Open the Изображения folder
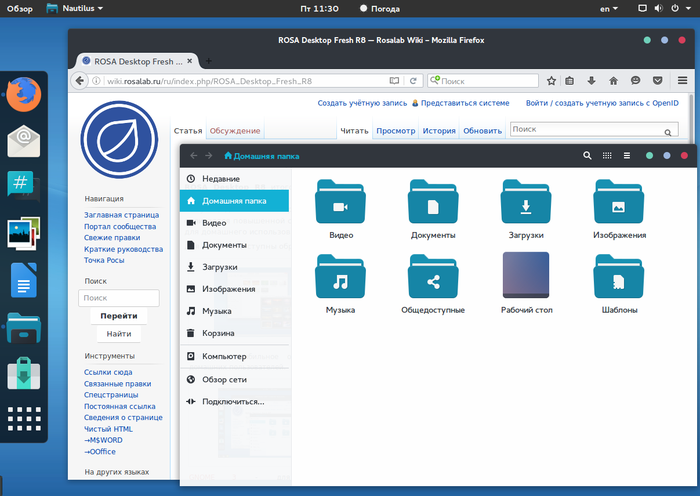Viewport: 700px width, 496px height. pyautogui.click(x=619, y=209)
